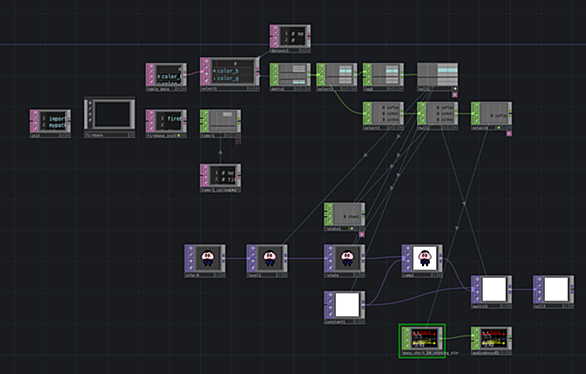
Task: Click the timer1_callbacks node name label
Action: [219, 190]
